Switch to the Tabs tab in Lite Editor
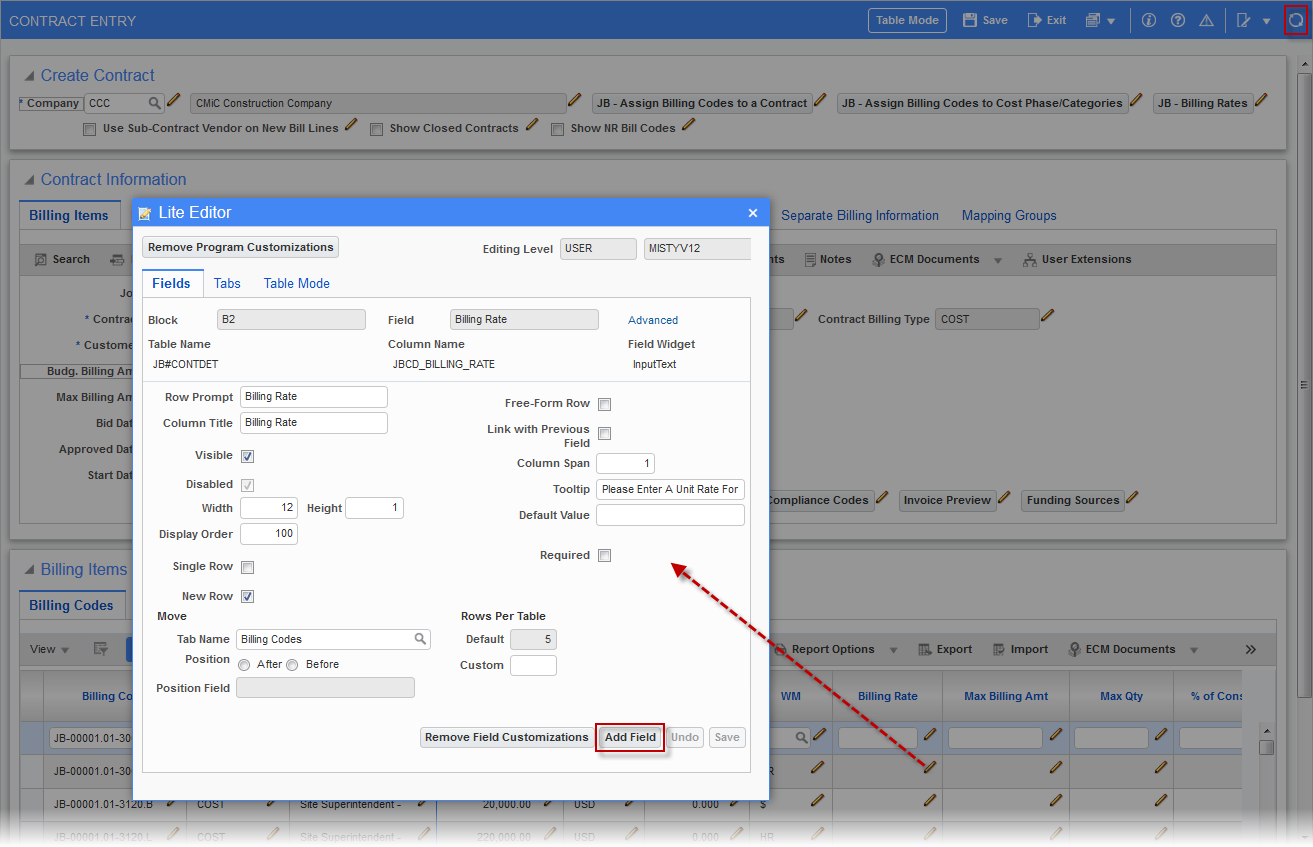 227,283
